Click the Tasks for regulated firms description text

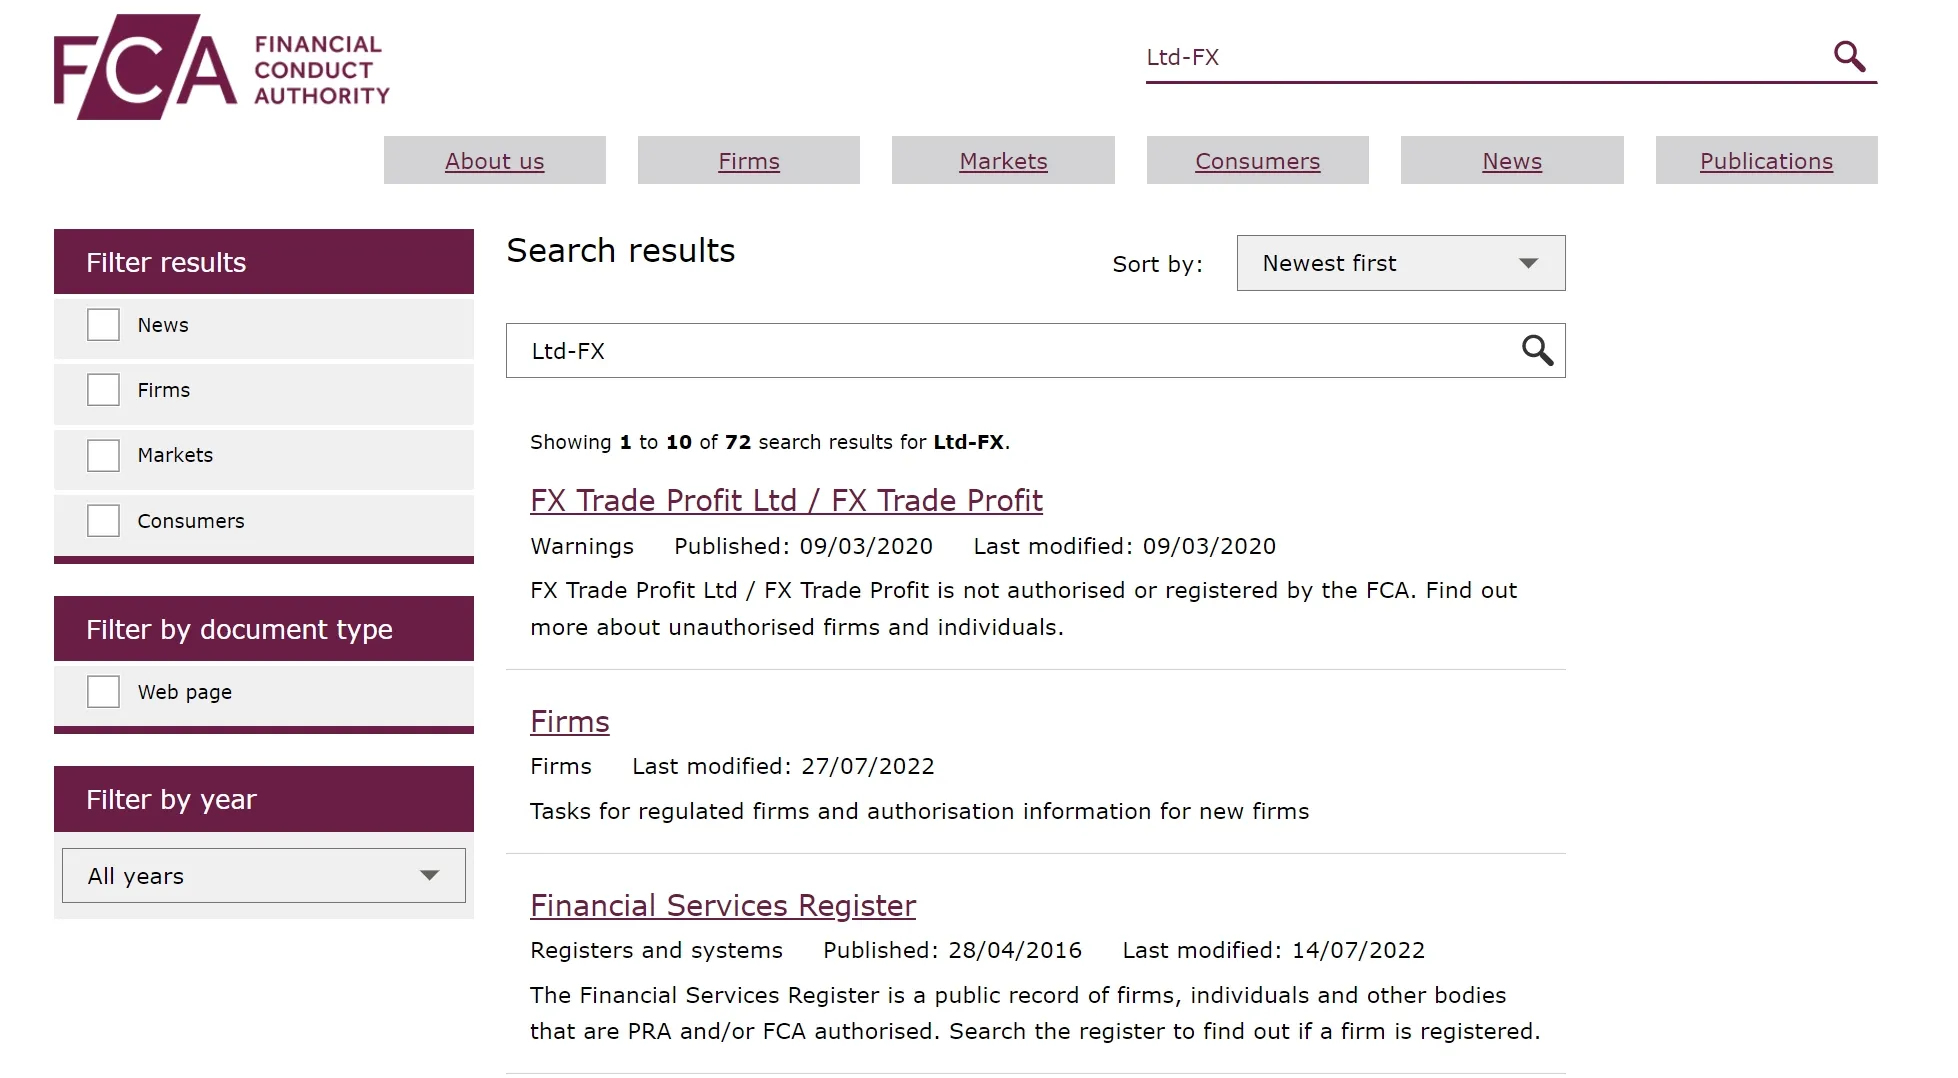[x=919, y=811]
